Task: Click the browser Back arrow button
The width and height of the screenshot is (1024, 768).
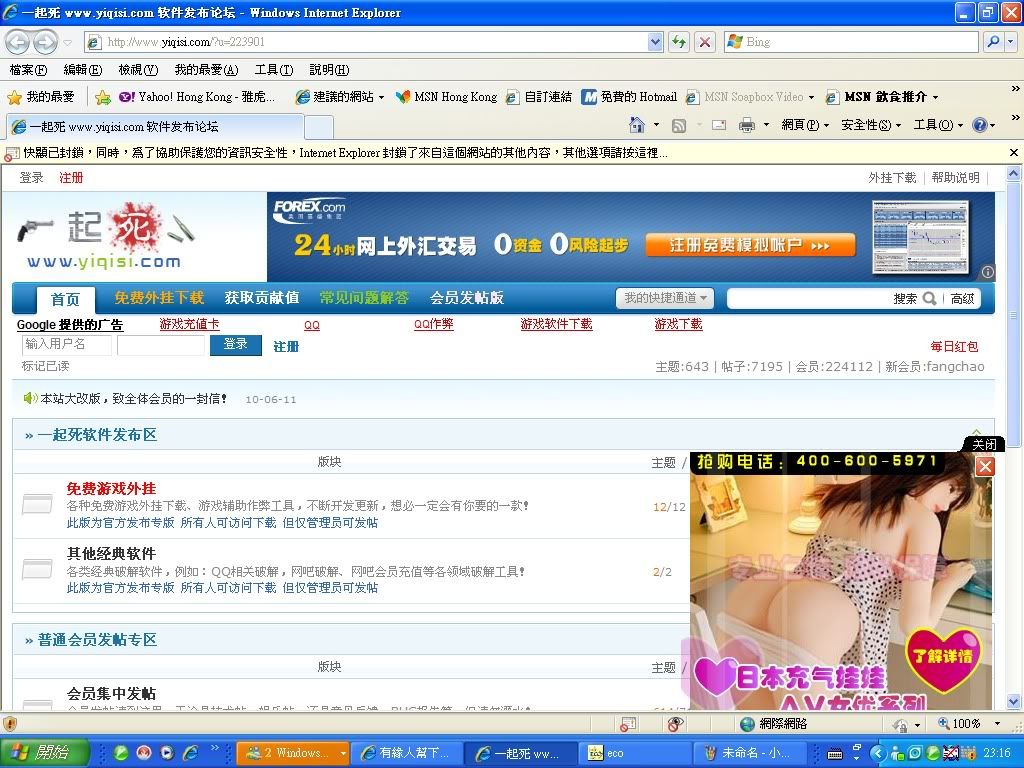Action: (x=17, y=42)
